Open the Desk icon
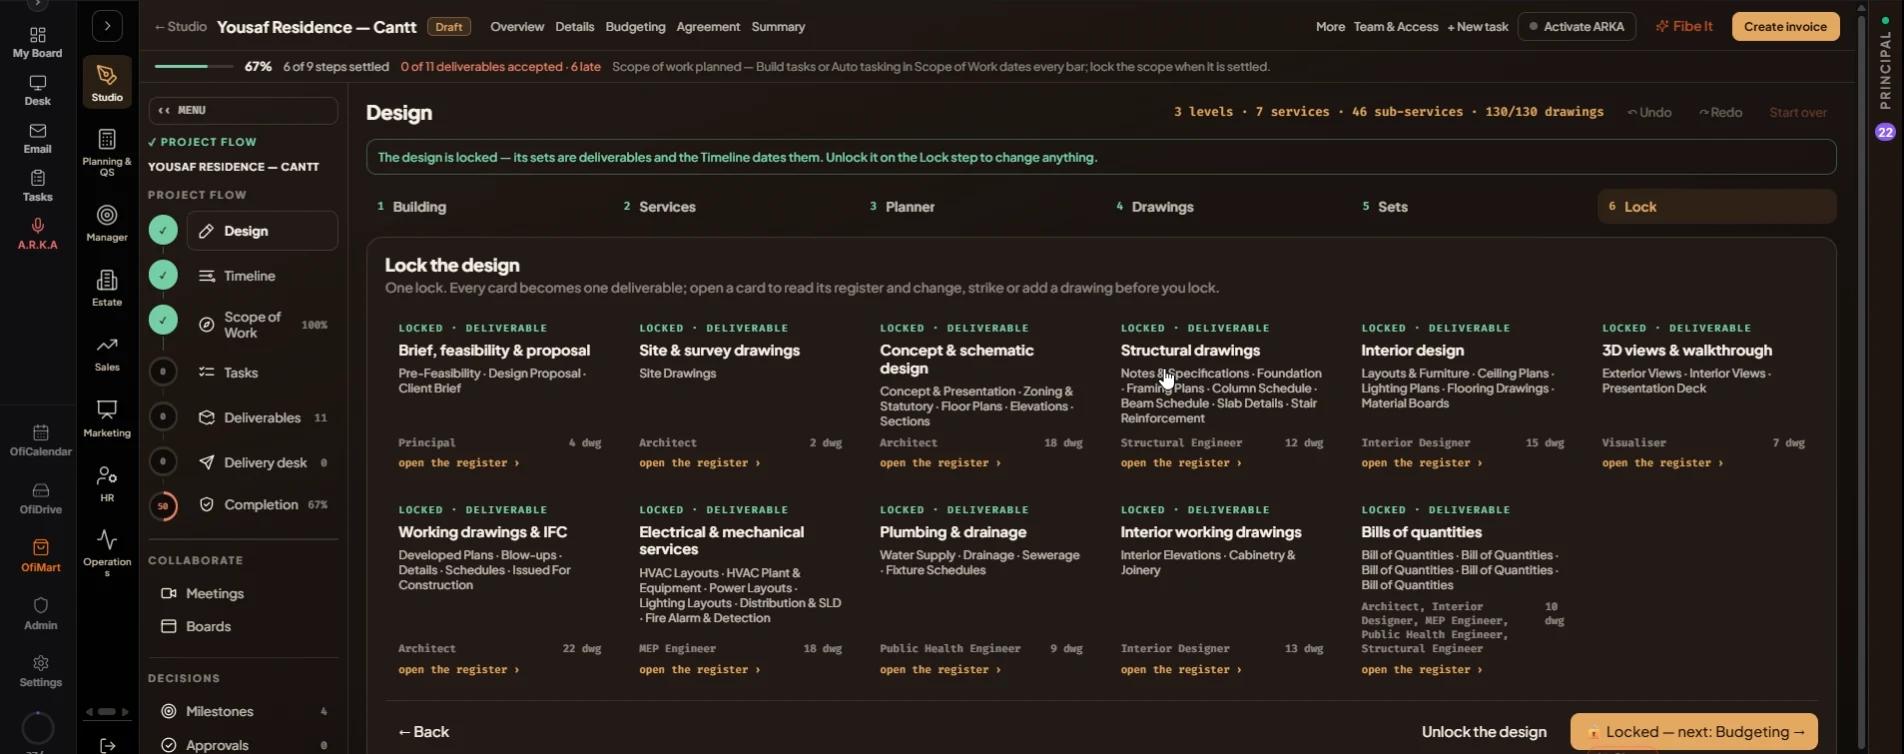 coord(37,90)
